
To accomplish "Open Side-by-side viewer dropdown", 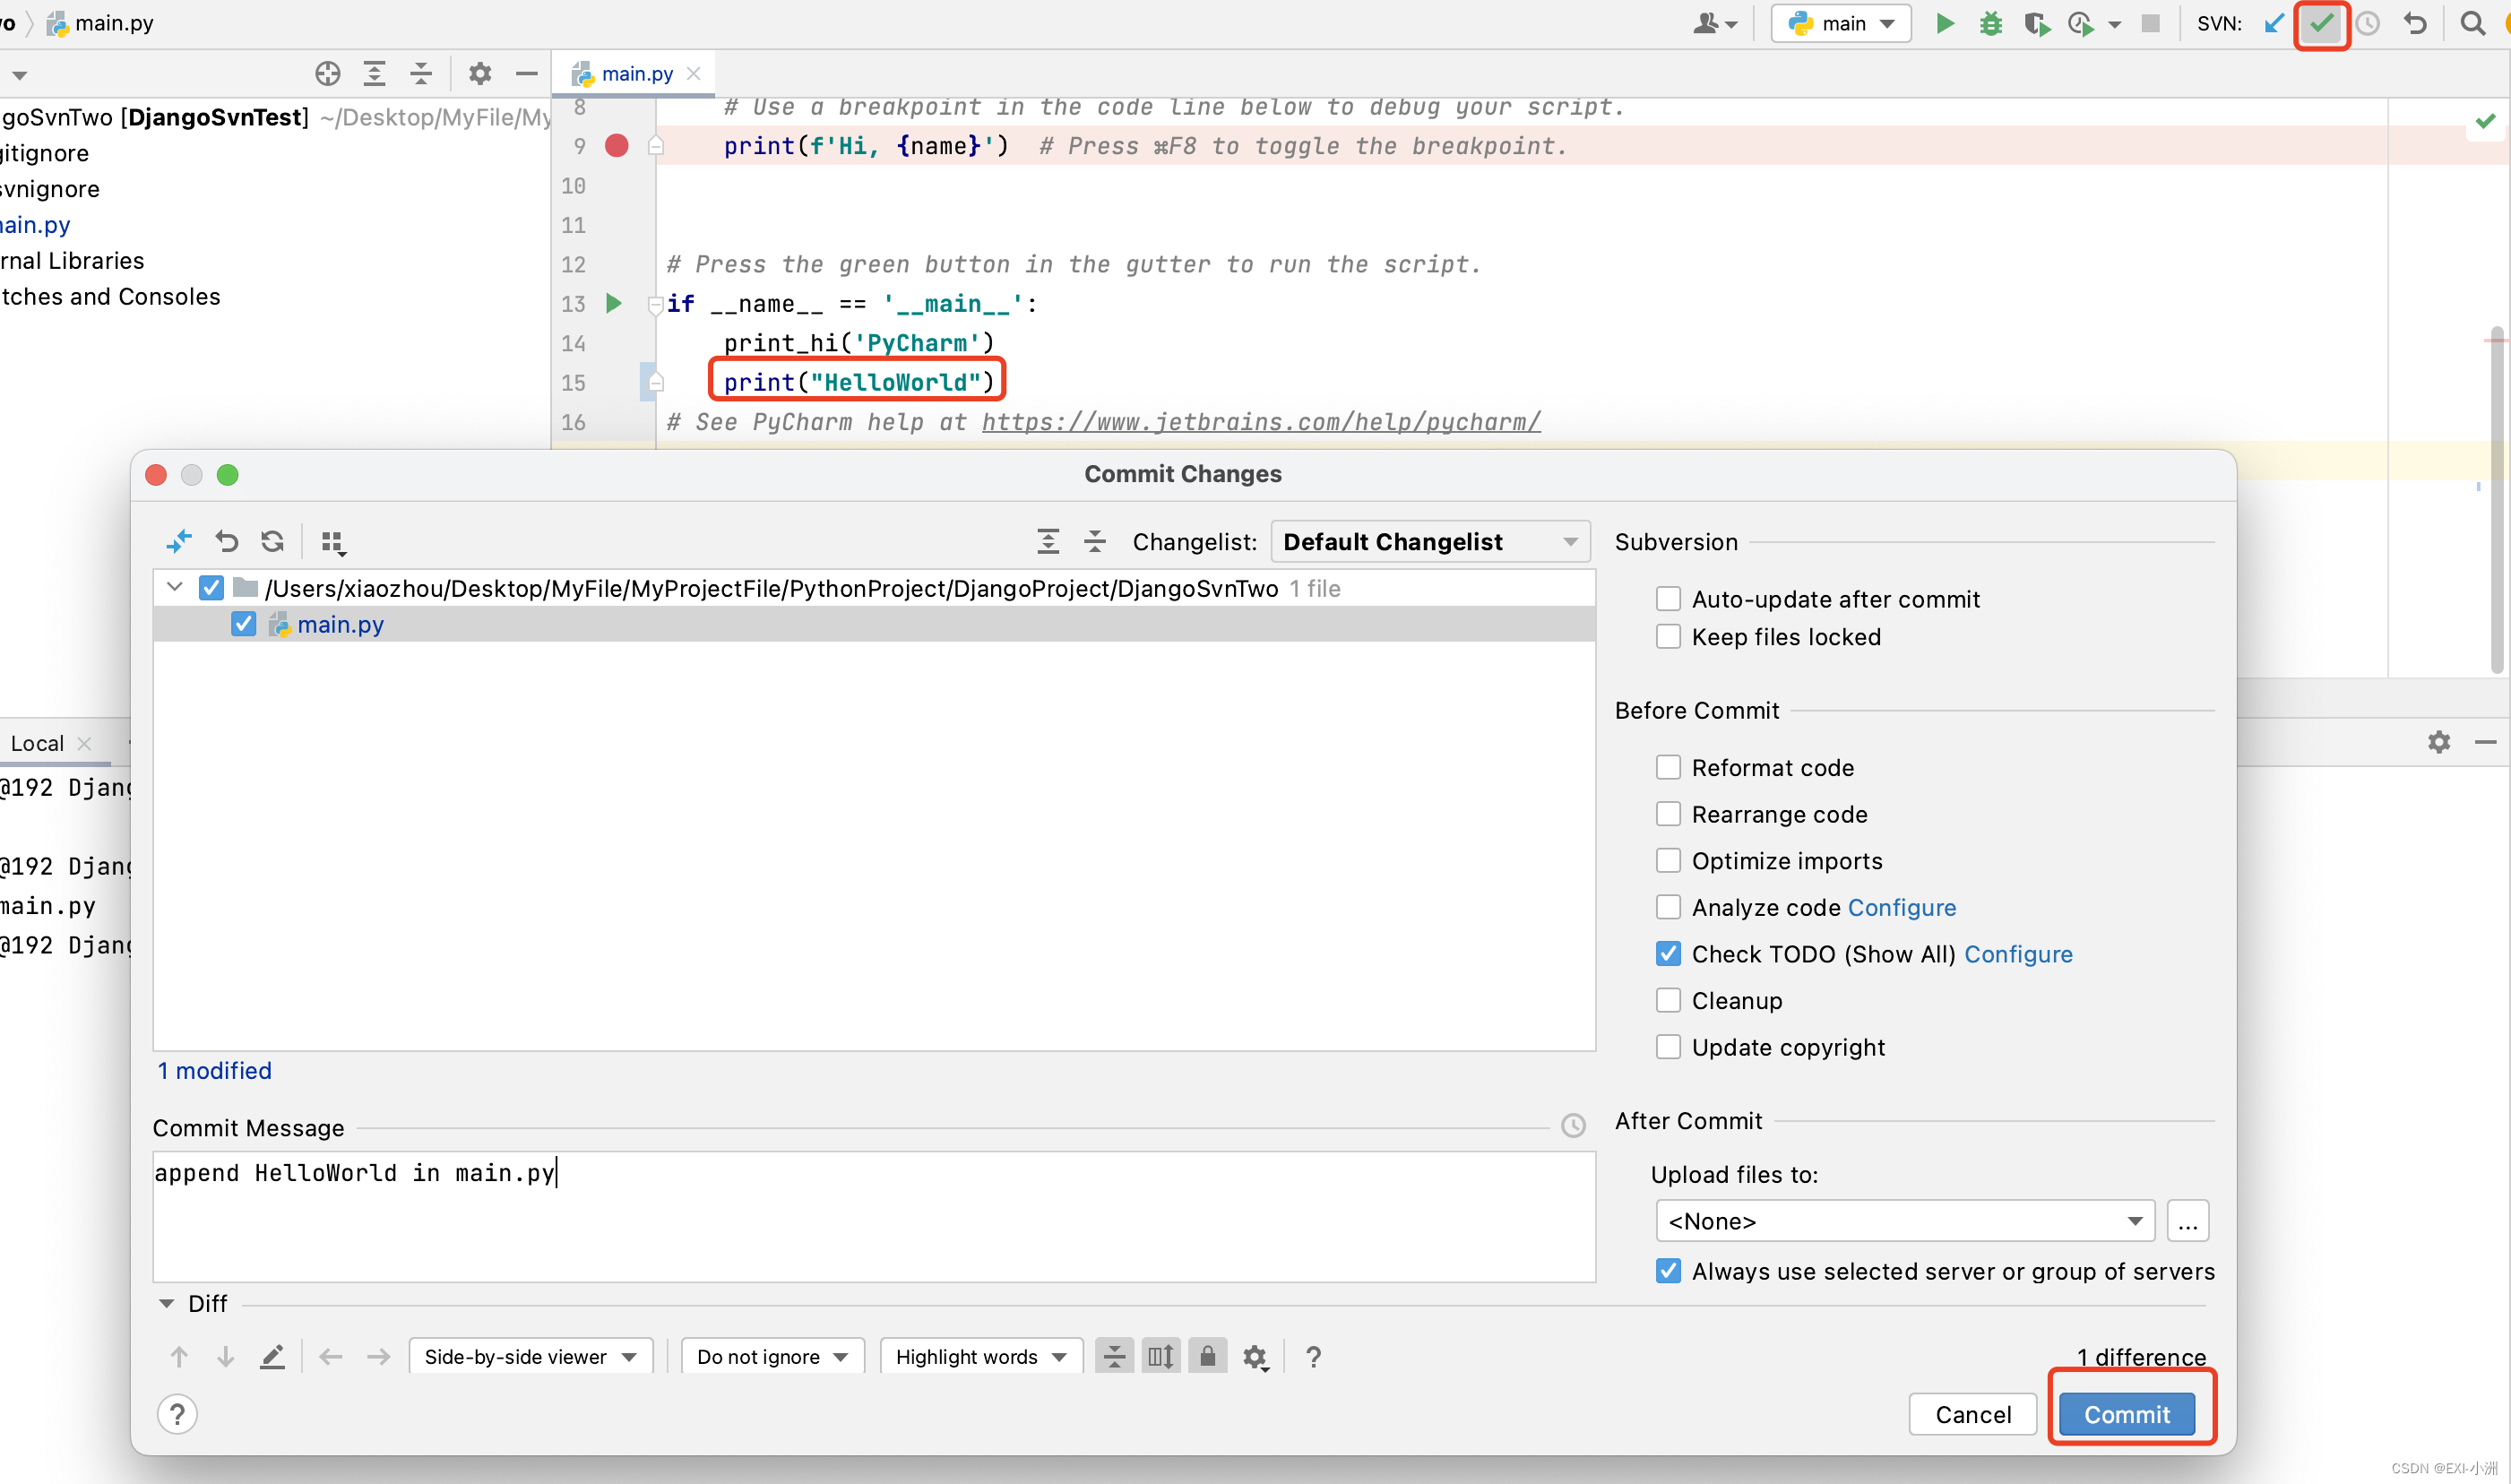I will [x=530, y=1356].
